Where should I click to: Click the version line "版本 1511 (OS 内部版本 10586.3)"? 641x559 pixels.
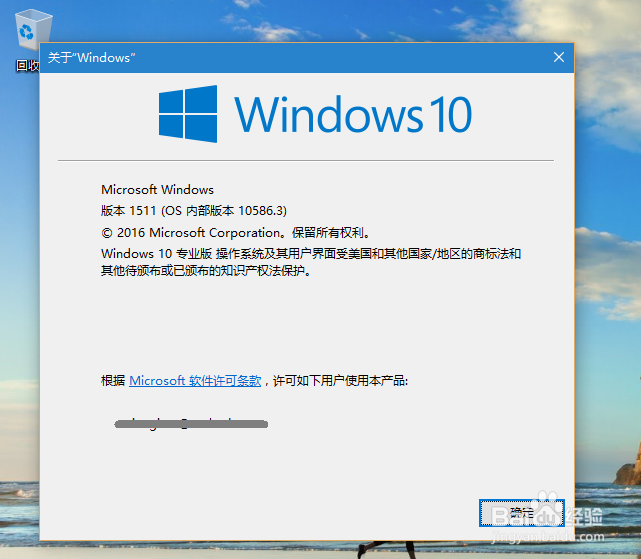pos(194,211)
